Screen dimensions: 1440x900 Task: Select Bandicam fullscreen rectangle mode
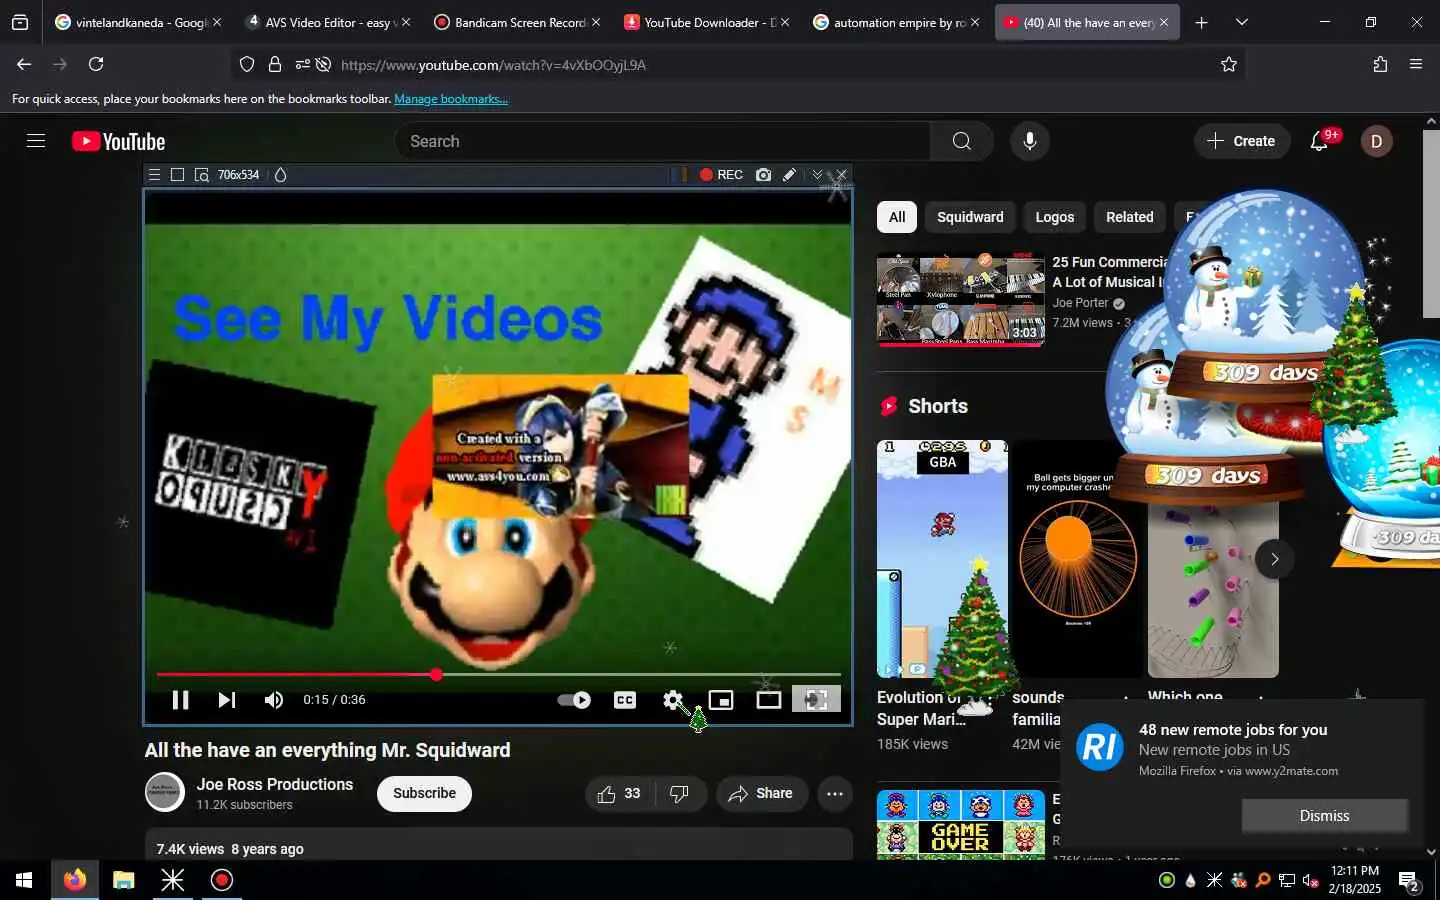[x=177, y=175]
